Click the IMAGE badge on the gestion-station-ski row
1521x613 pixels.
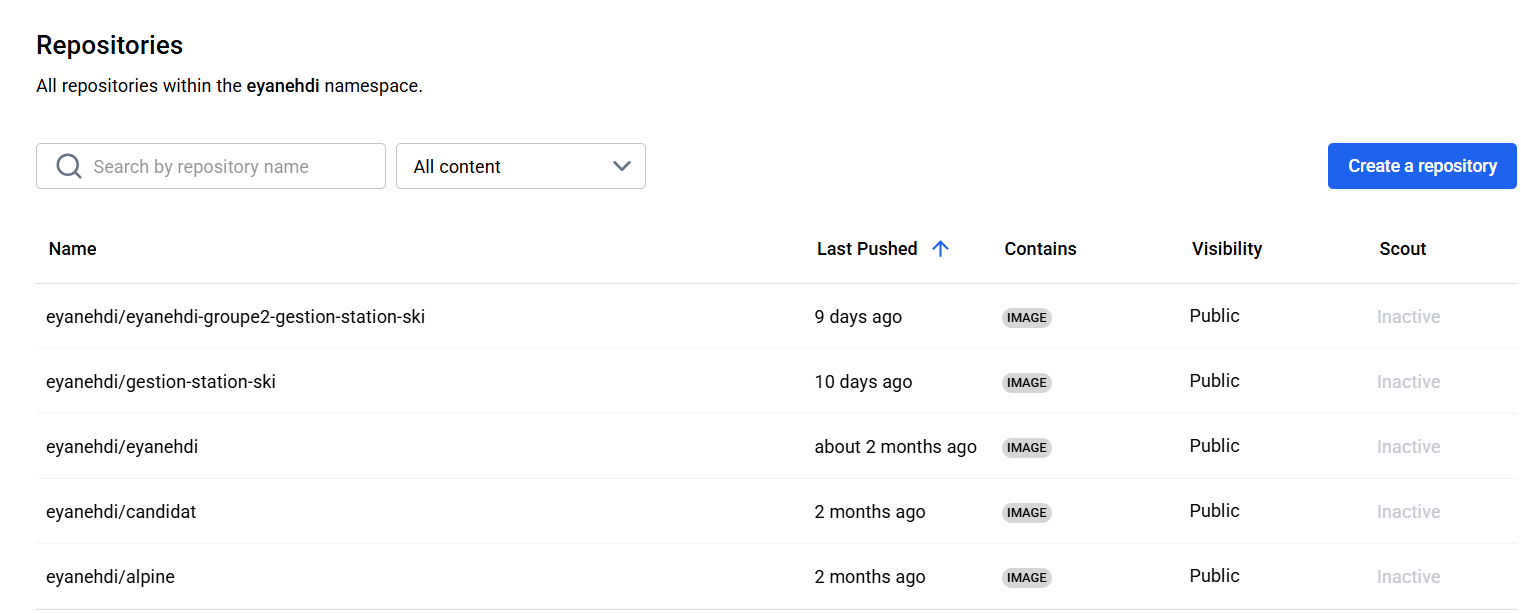(1026, 382)
